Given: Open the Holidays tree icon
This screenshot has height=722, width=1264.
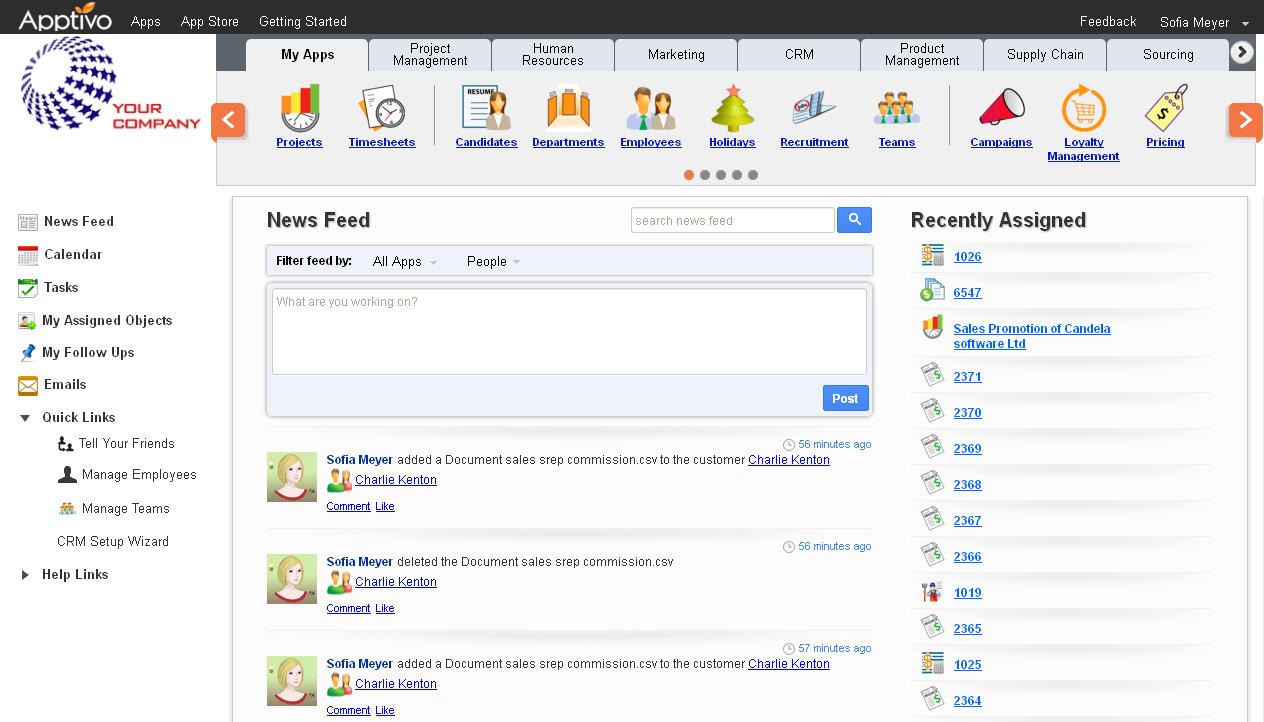Looking at the screenshot, I should point(731,108).
